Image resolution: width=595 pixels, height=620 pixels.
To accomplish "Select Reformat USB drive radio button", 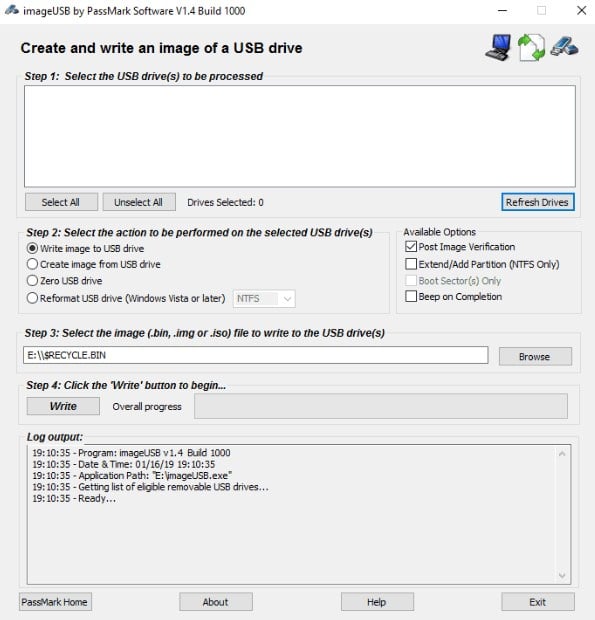I will pyautogui.click(x=32, y=298).
